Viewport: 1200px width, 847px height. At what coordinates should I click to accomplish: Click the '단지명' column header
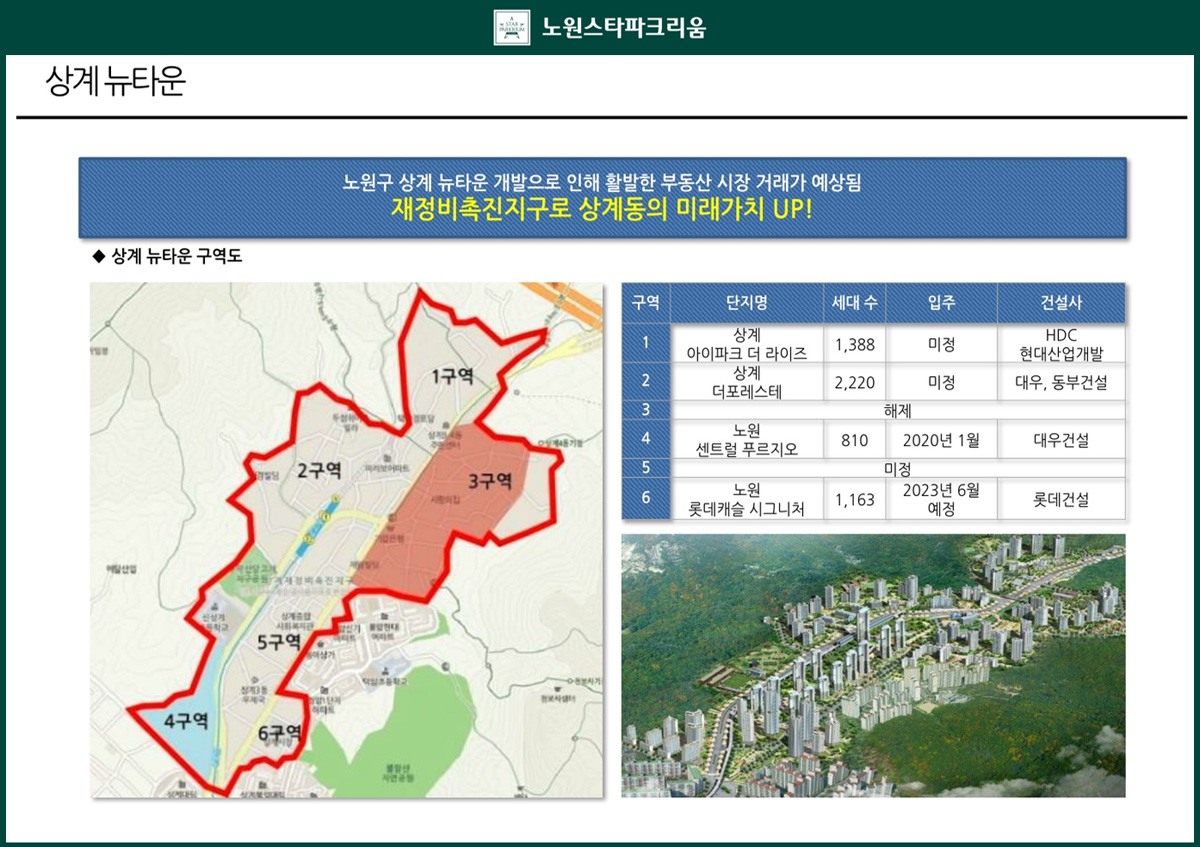tap(747, 303)
